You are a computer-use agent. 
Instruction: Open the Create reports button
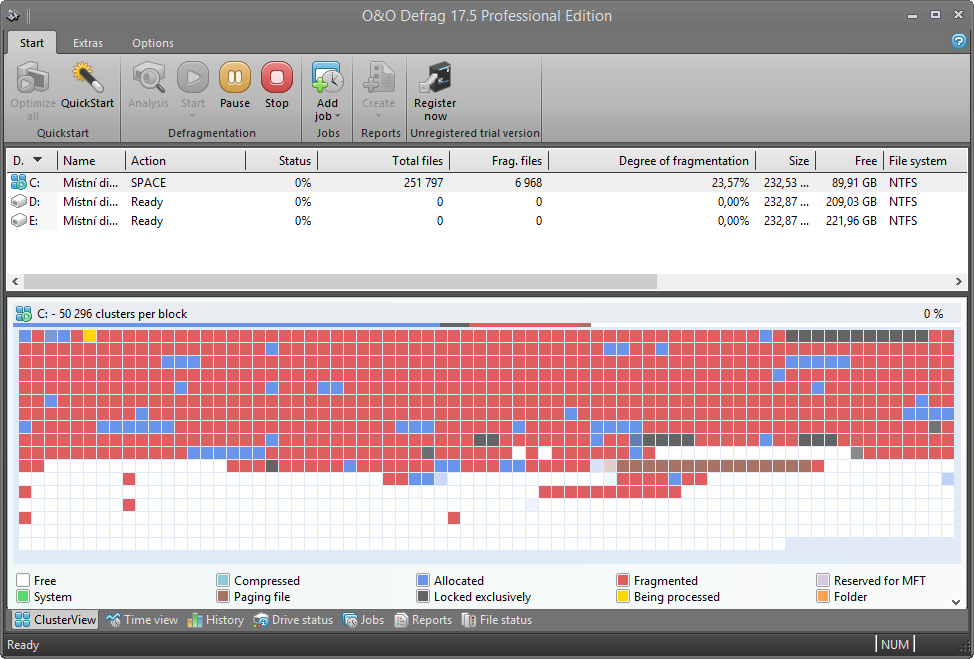point(378,89)
